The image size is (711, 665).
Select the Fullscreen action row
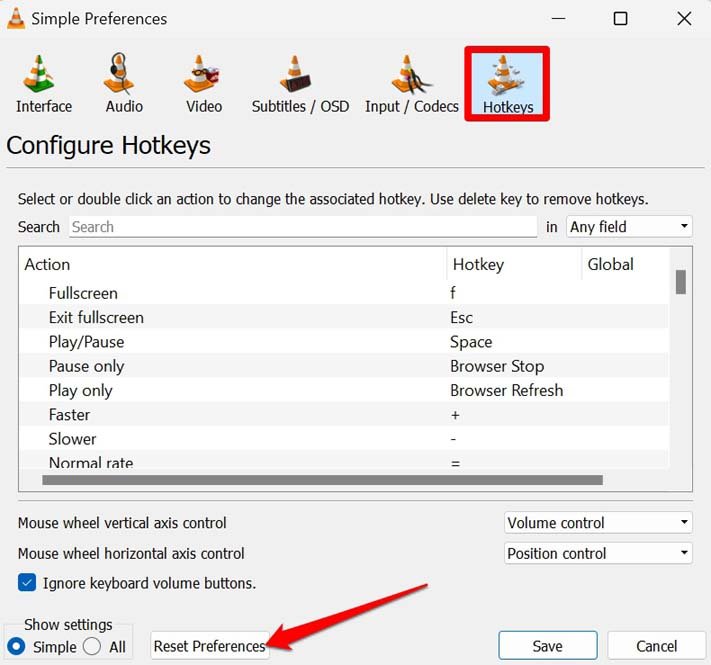[x=345, y=293]
